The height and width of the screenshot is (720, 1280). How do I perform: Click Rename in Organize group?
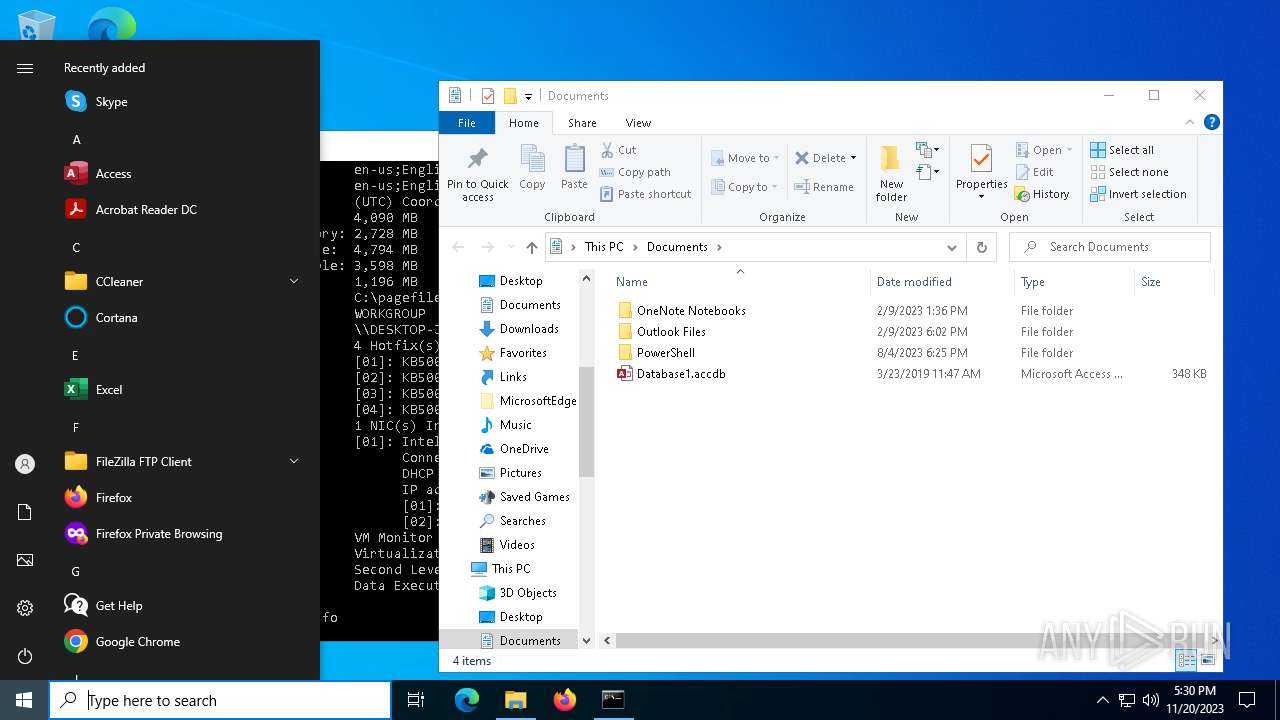click(x=824, y=187)
